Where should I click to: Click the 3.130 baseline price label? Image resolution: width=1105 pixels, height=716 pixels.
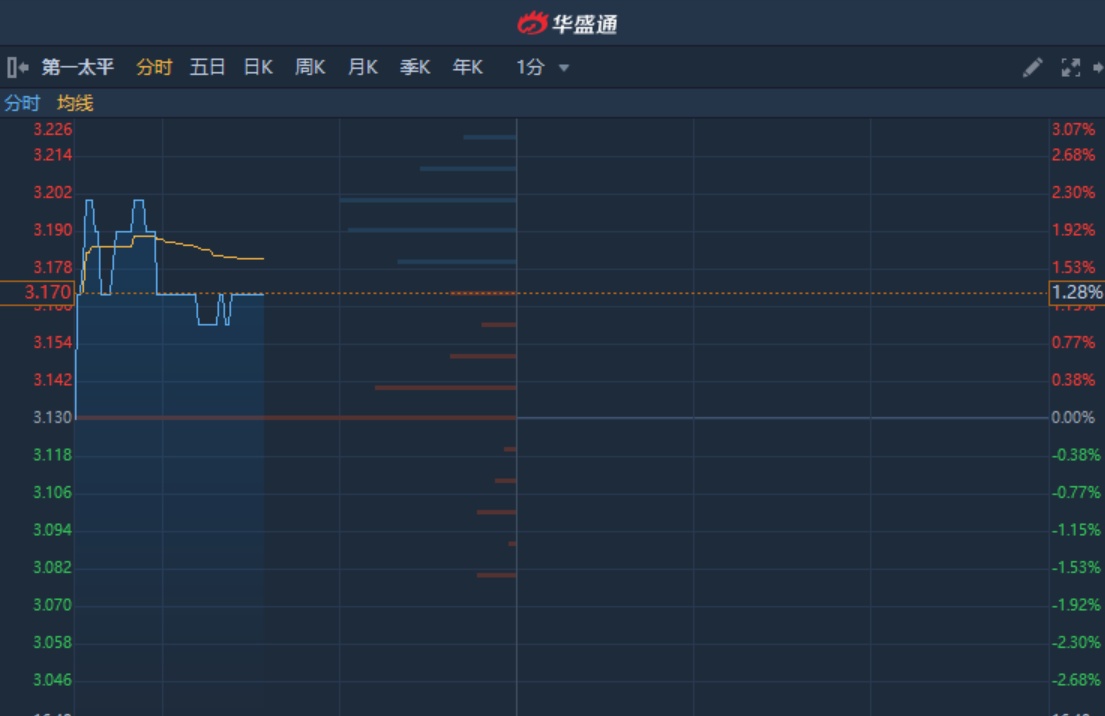tap(53, 418)
